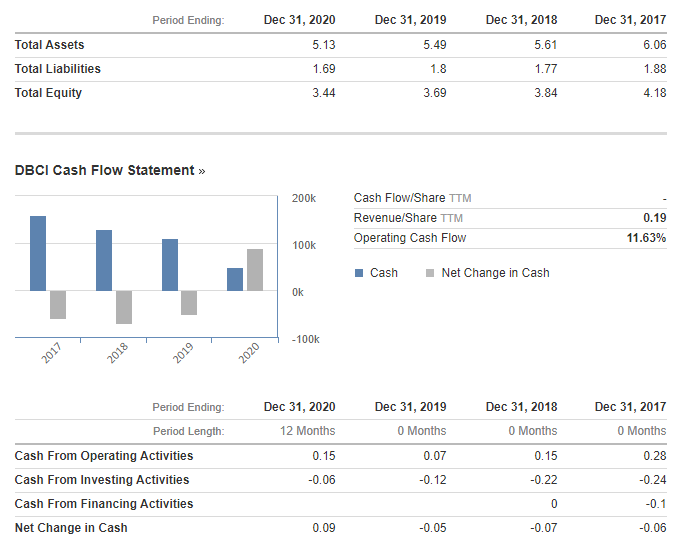Select the Cash From Investing Activities row label
The height and width of the screenshot is (550, 683).
click(x=101, y=480)
